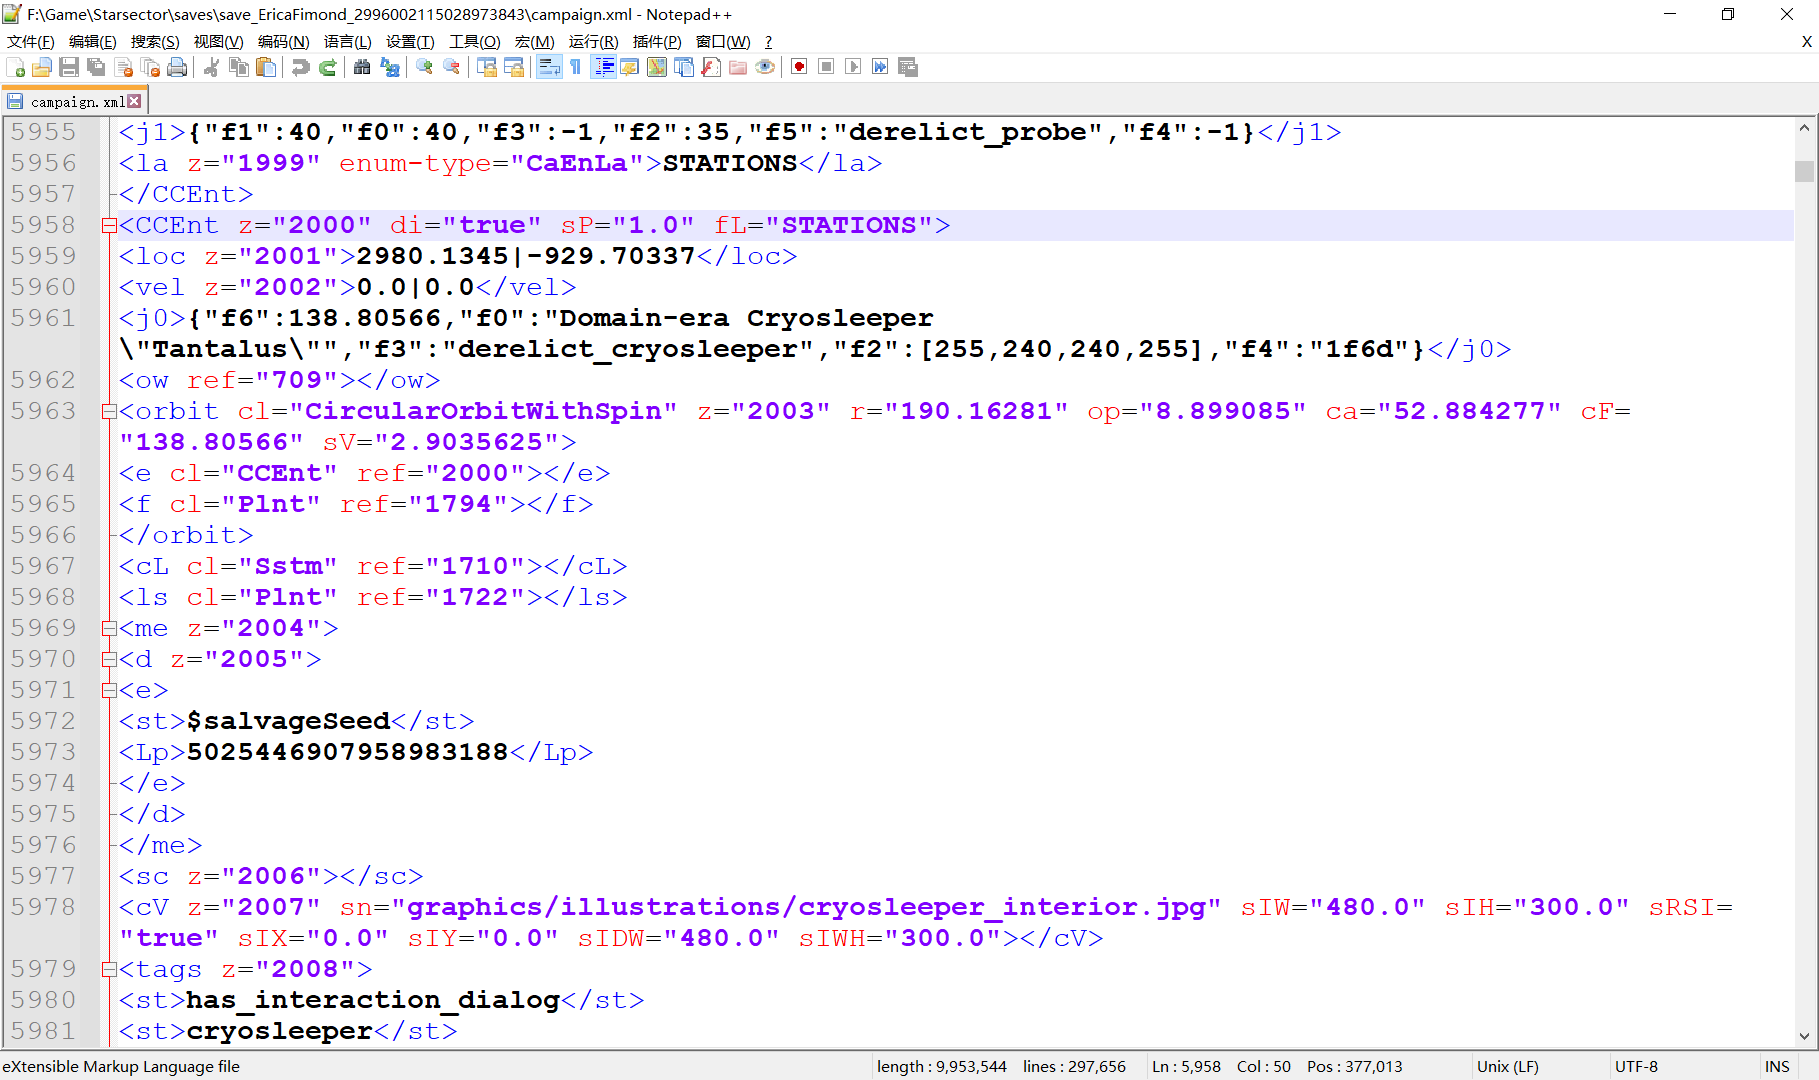The width and height of the screenshot is (1819, 1080).
Task: Open the 插件(P) plugins menu
Action: coord(656,41)
